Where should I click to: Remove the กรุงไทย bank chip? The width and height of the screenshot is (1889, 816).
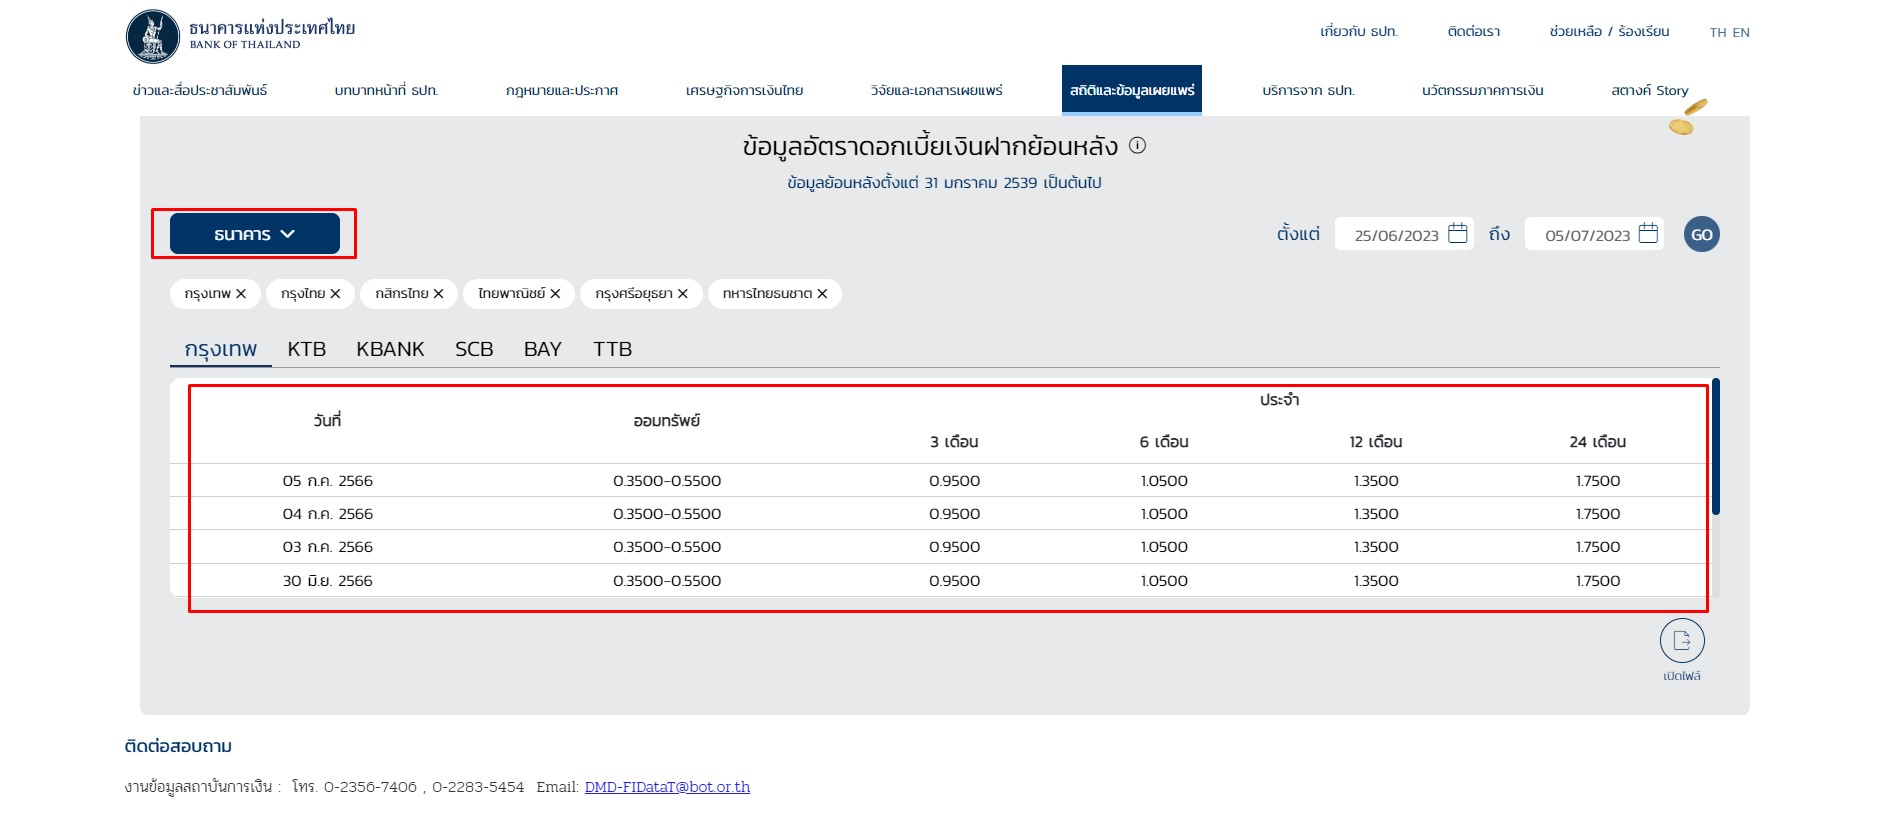pos(335,294)
